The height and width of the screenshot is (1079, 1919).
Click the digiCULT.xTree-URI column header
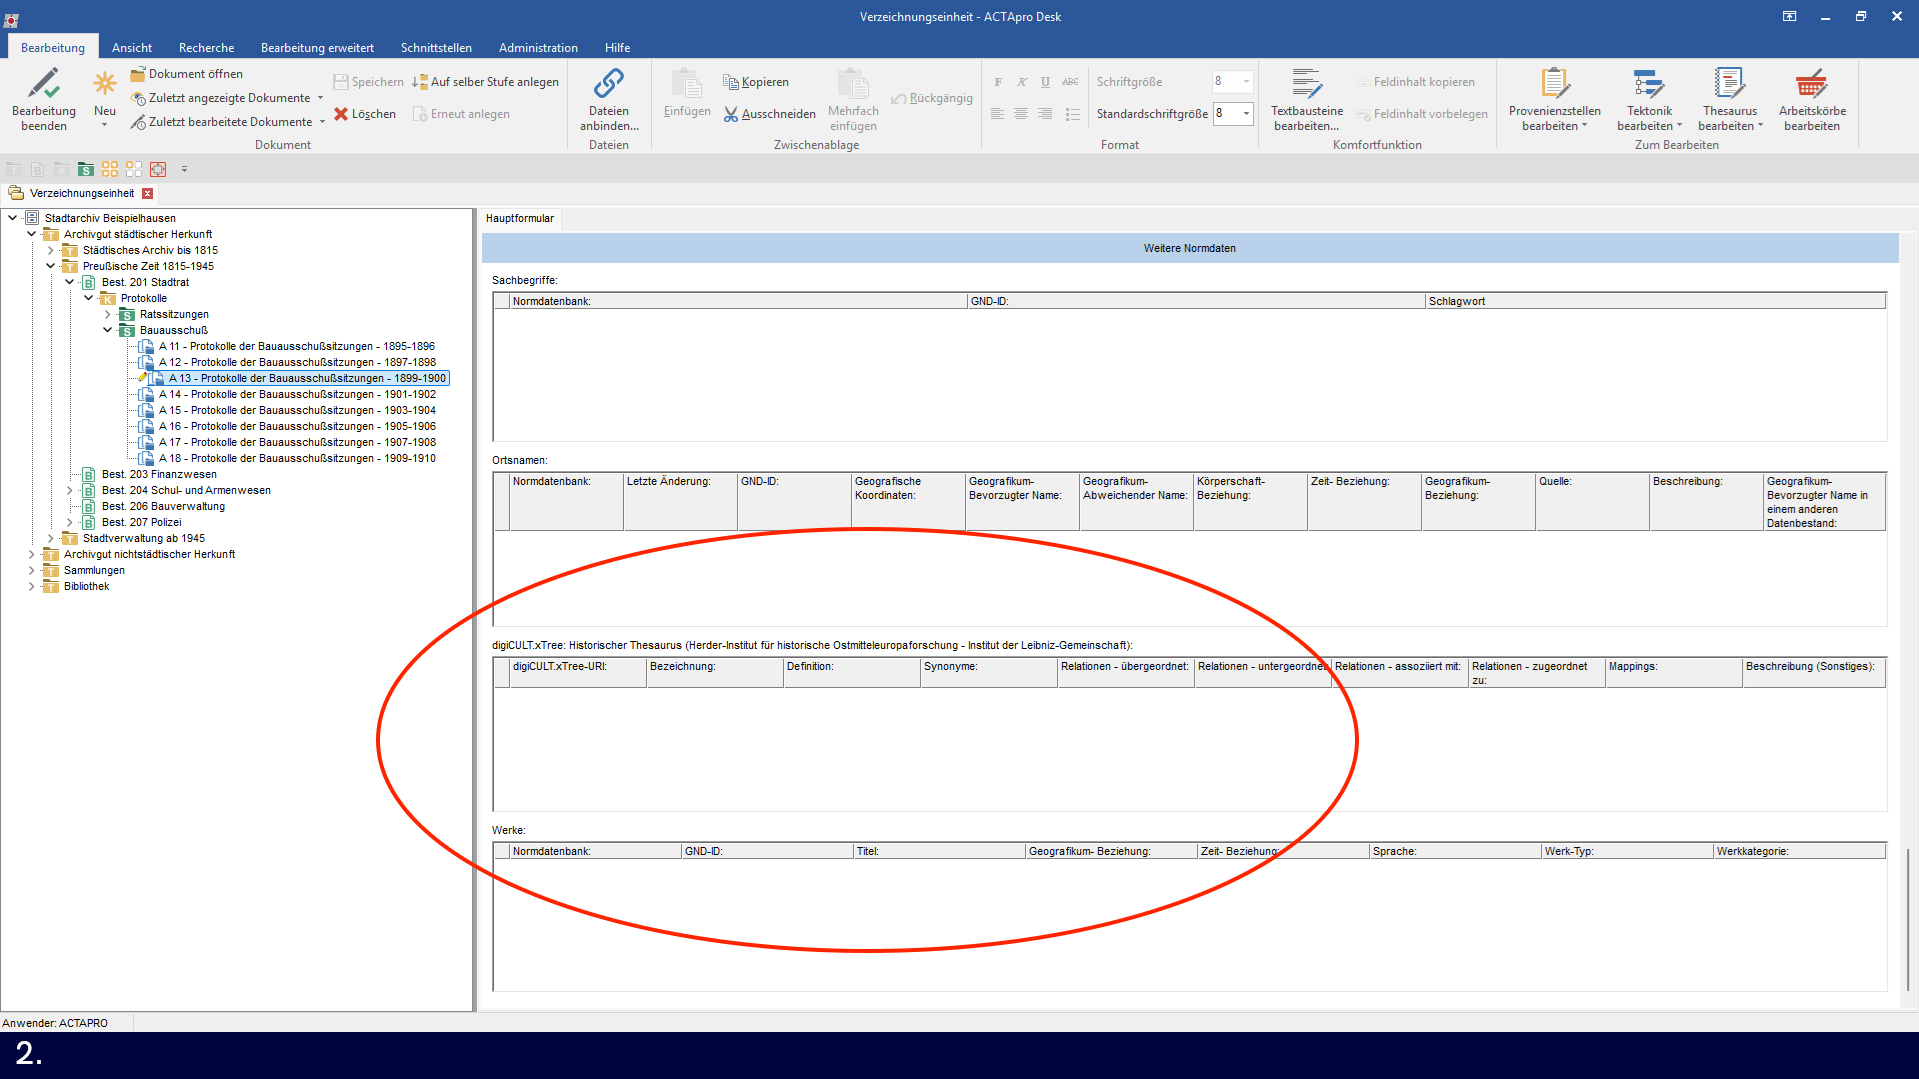click(578, 673)
